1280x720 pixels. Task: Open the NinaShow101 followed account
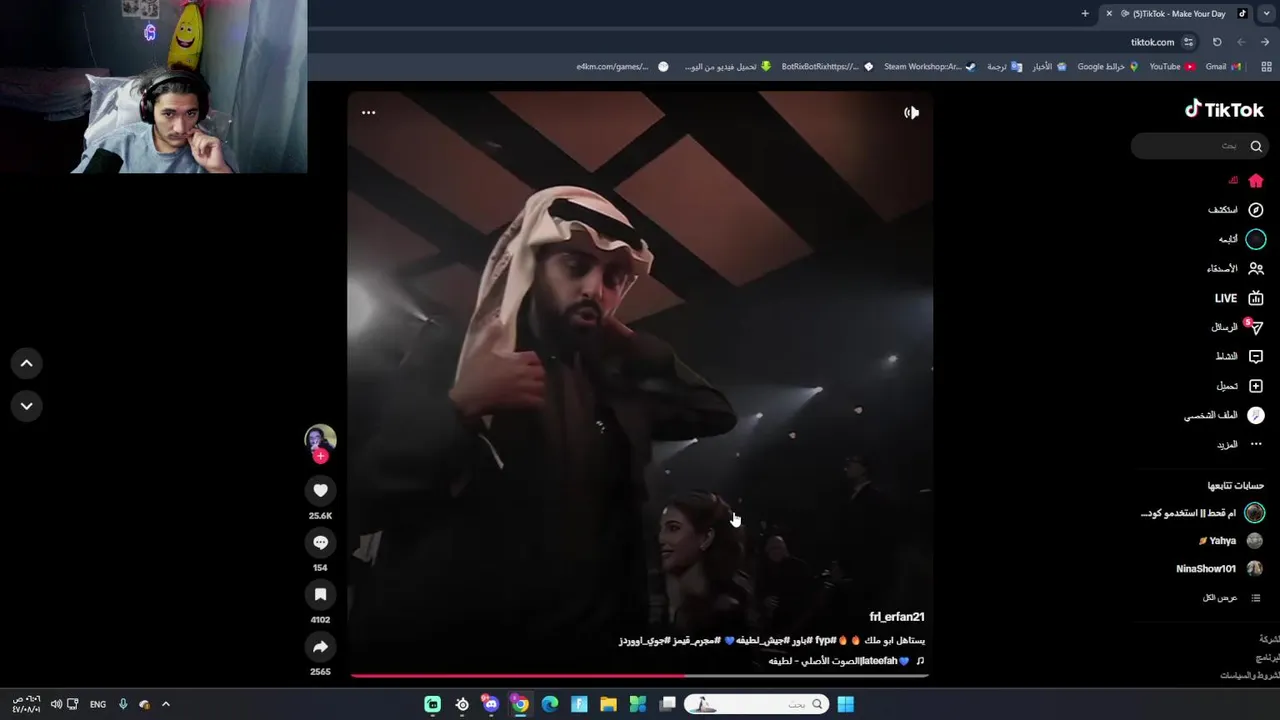1220,569
